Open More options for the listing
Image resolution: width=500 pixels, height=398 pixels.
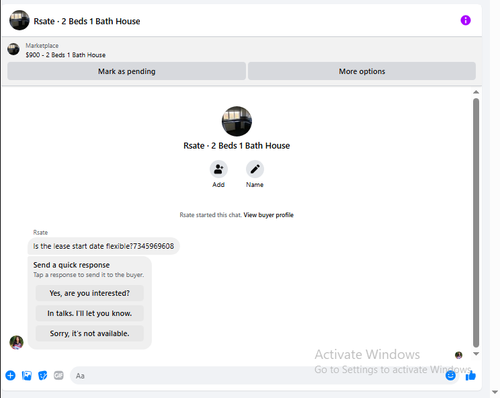pyautogui.click(x=362, y=71)
